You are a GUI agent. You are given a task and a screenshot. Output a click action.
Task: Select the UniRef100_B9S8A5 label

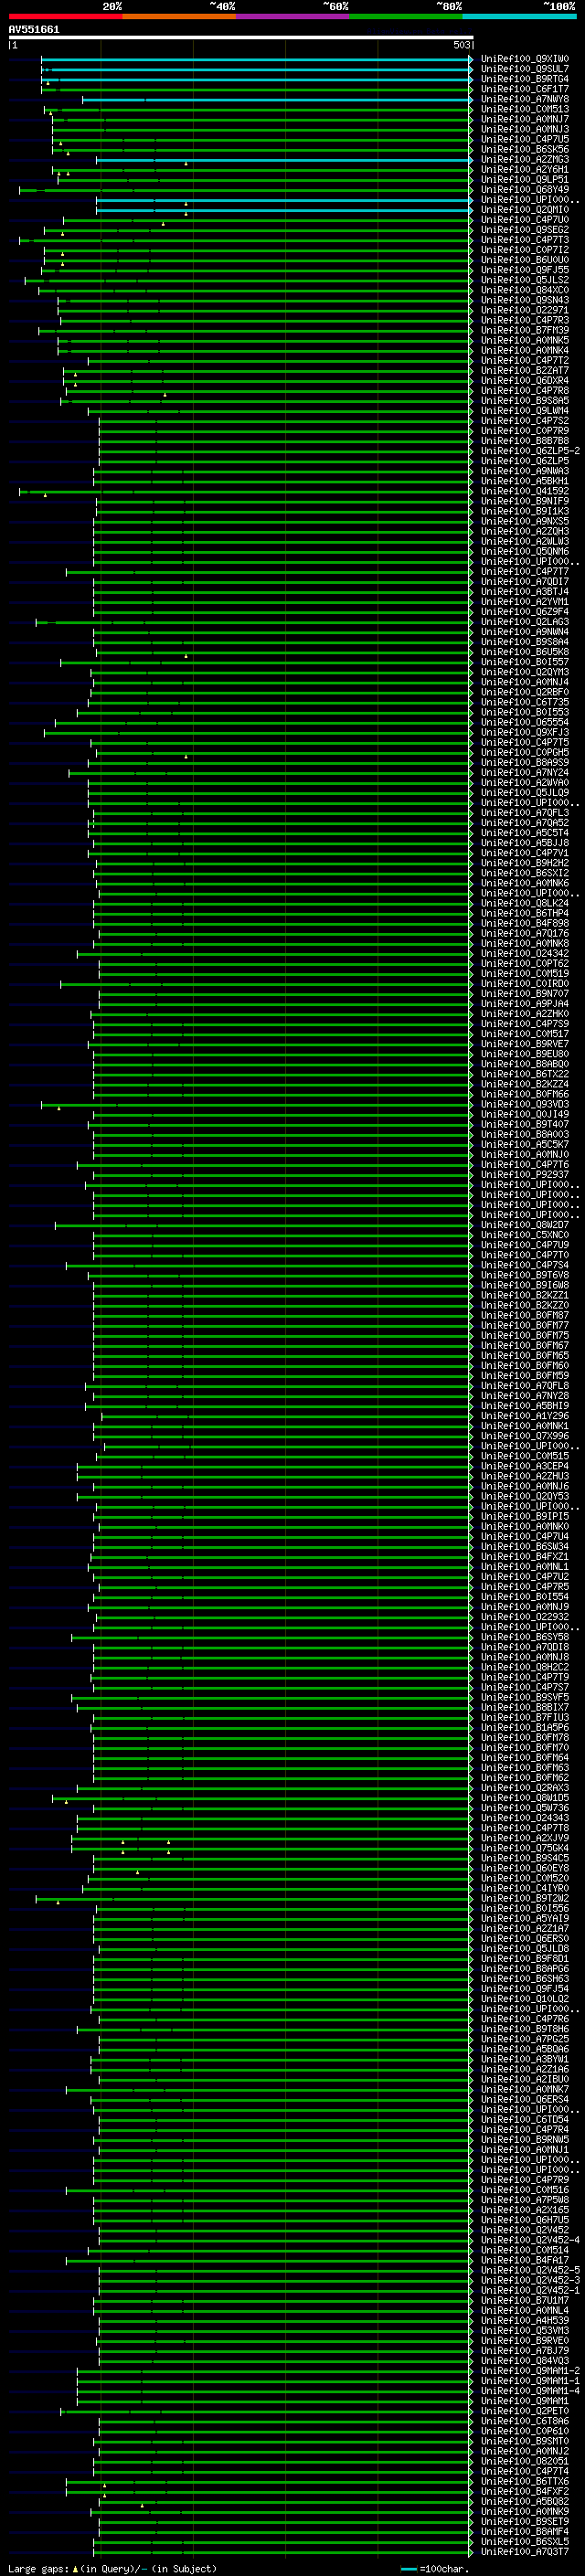coord(525,401)
